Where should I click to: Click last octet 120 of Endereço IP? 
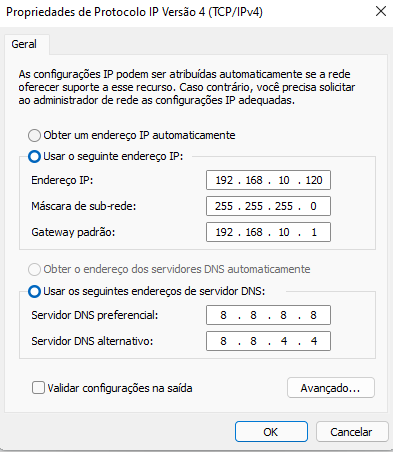[x=314, y=180]
